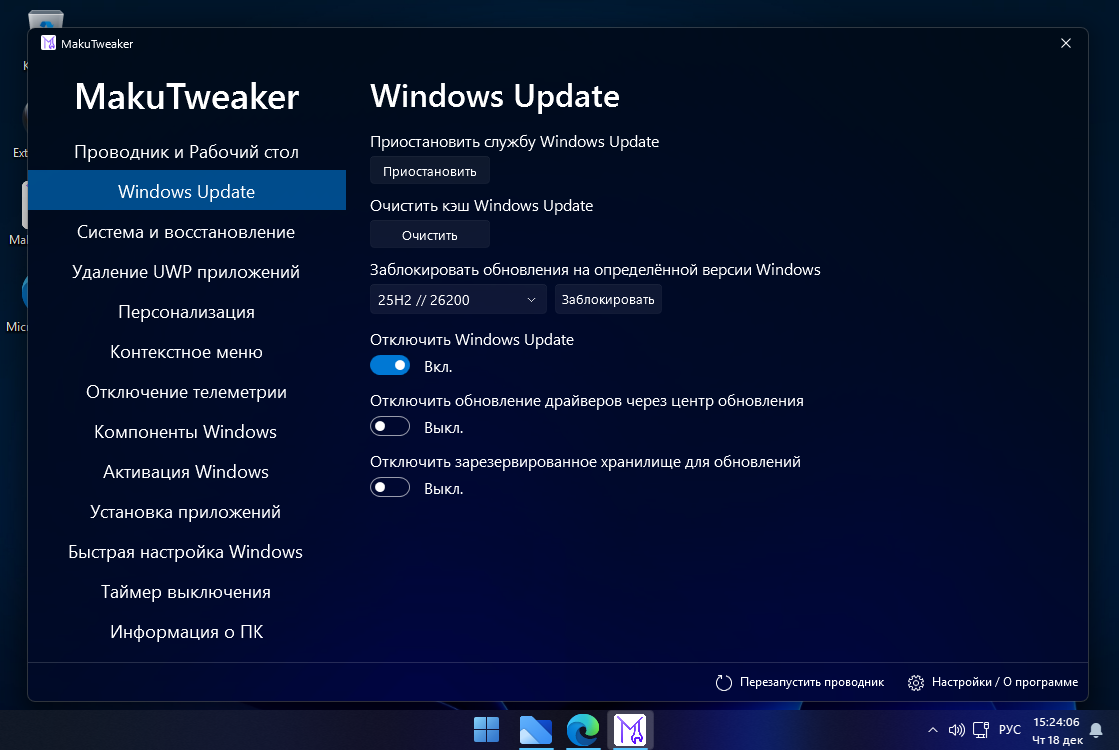This screenshot has width=1119, height=750.
Task: Go to Компоненты Windows section
Action: click(186, 432)
